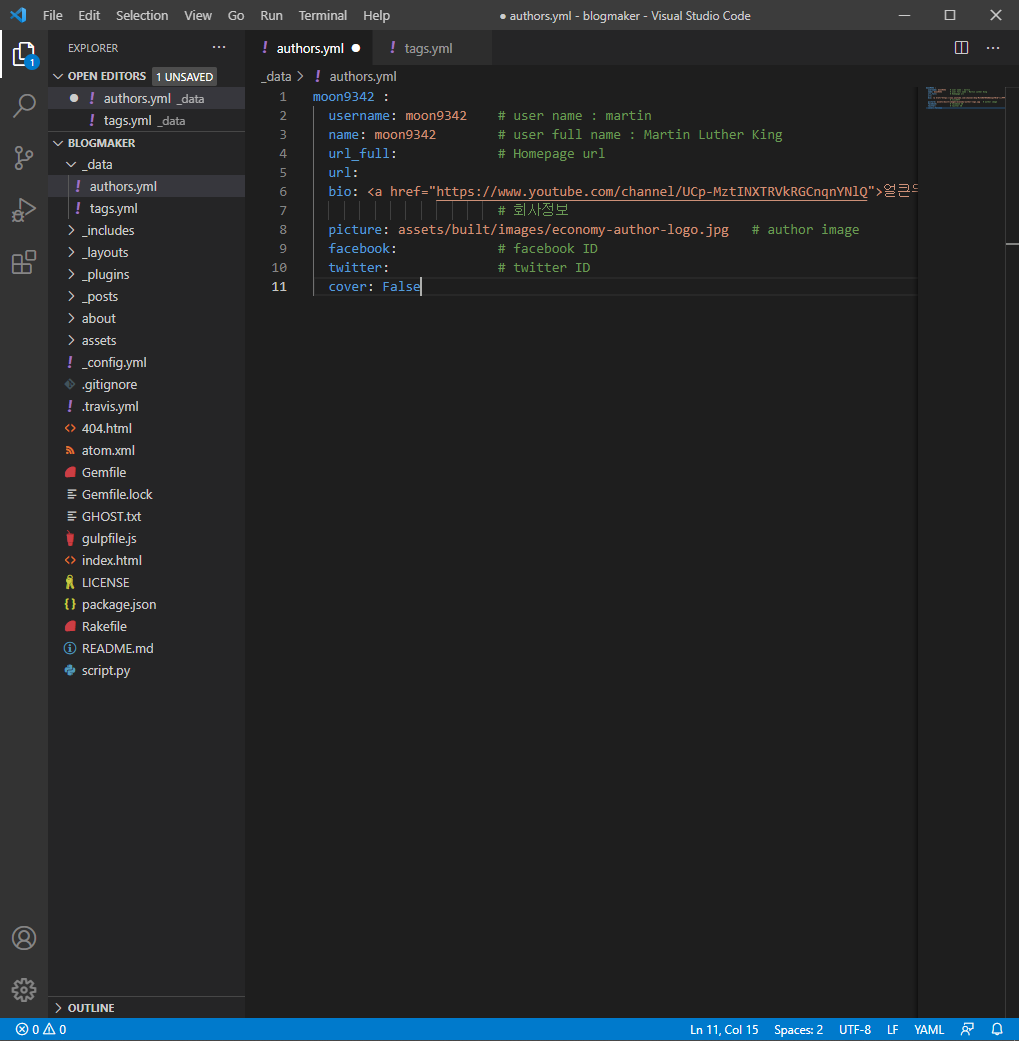Open the Search view icon
The width and height of the screenshot is (1019, 1041).
24,106
